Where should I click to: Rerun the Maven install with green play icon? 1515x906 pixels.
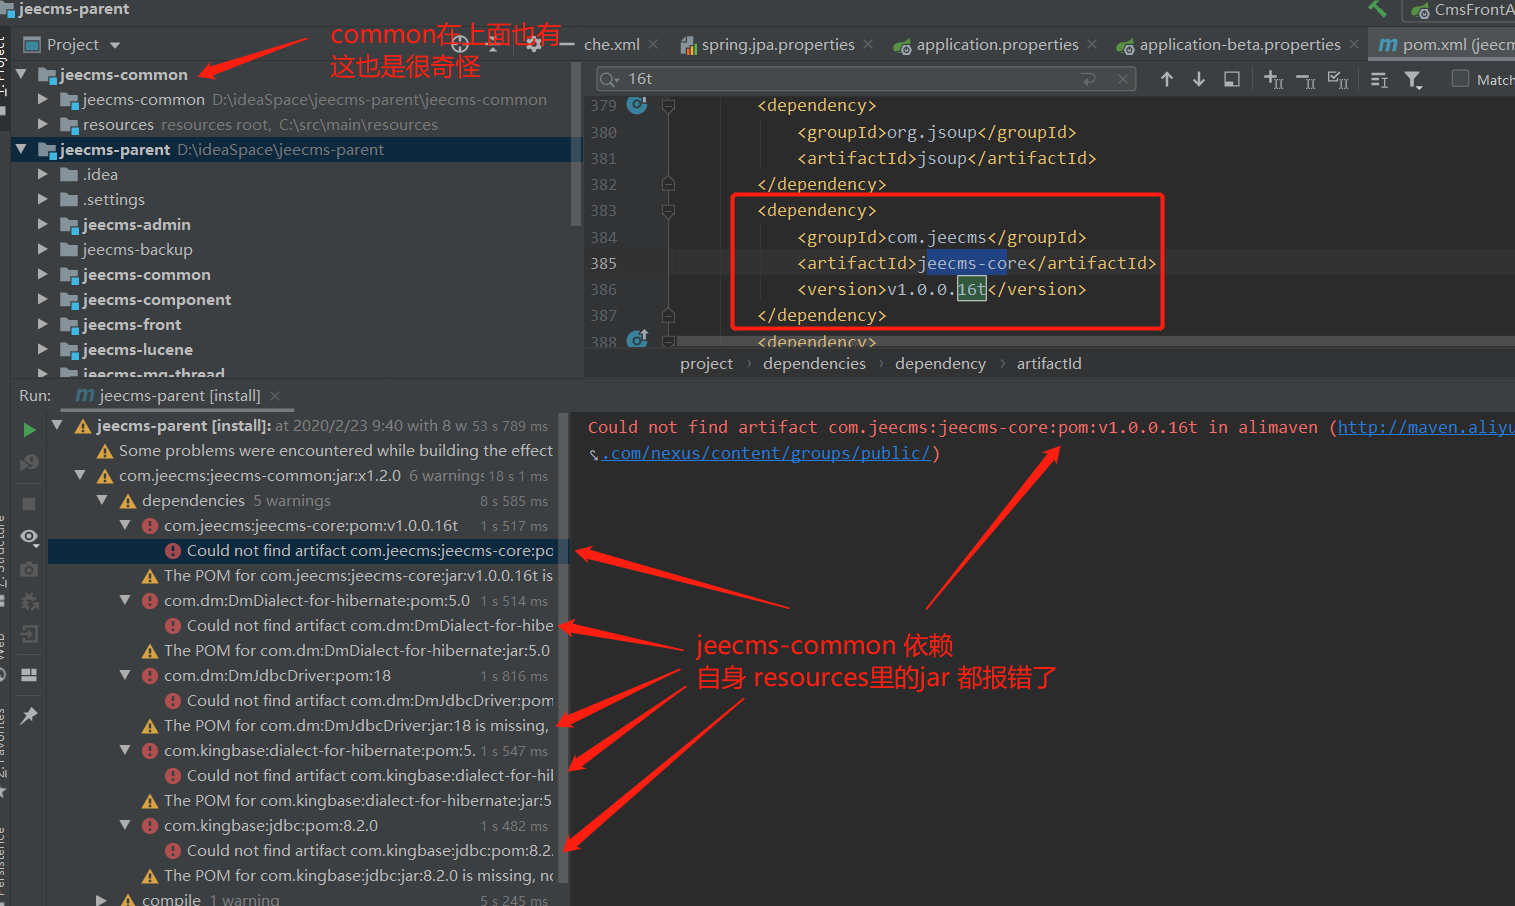point(29,430)
